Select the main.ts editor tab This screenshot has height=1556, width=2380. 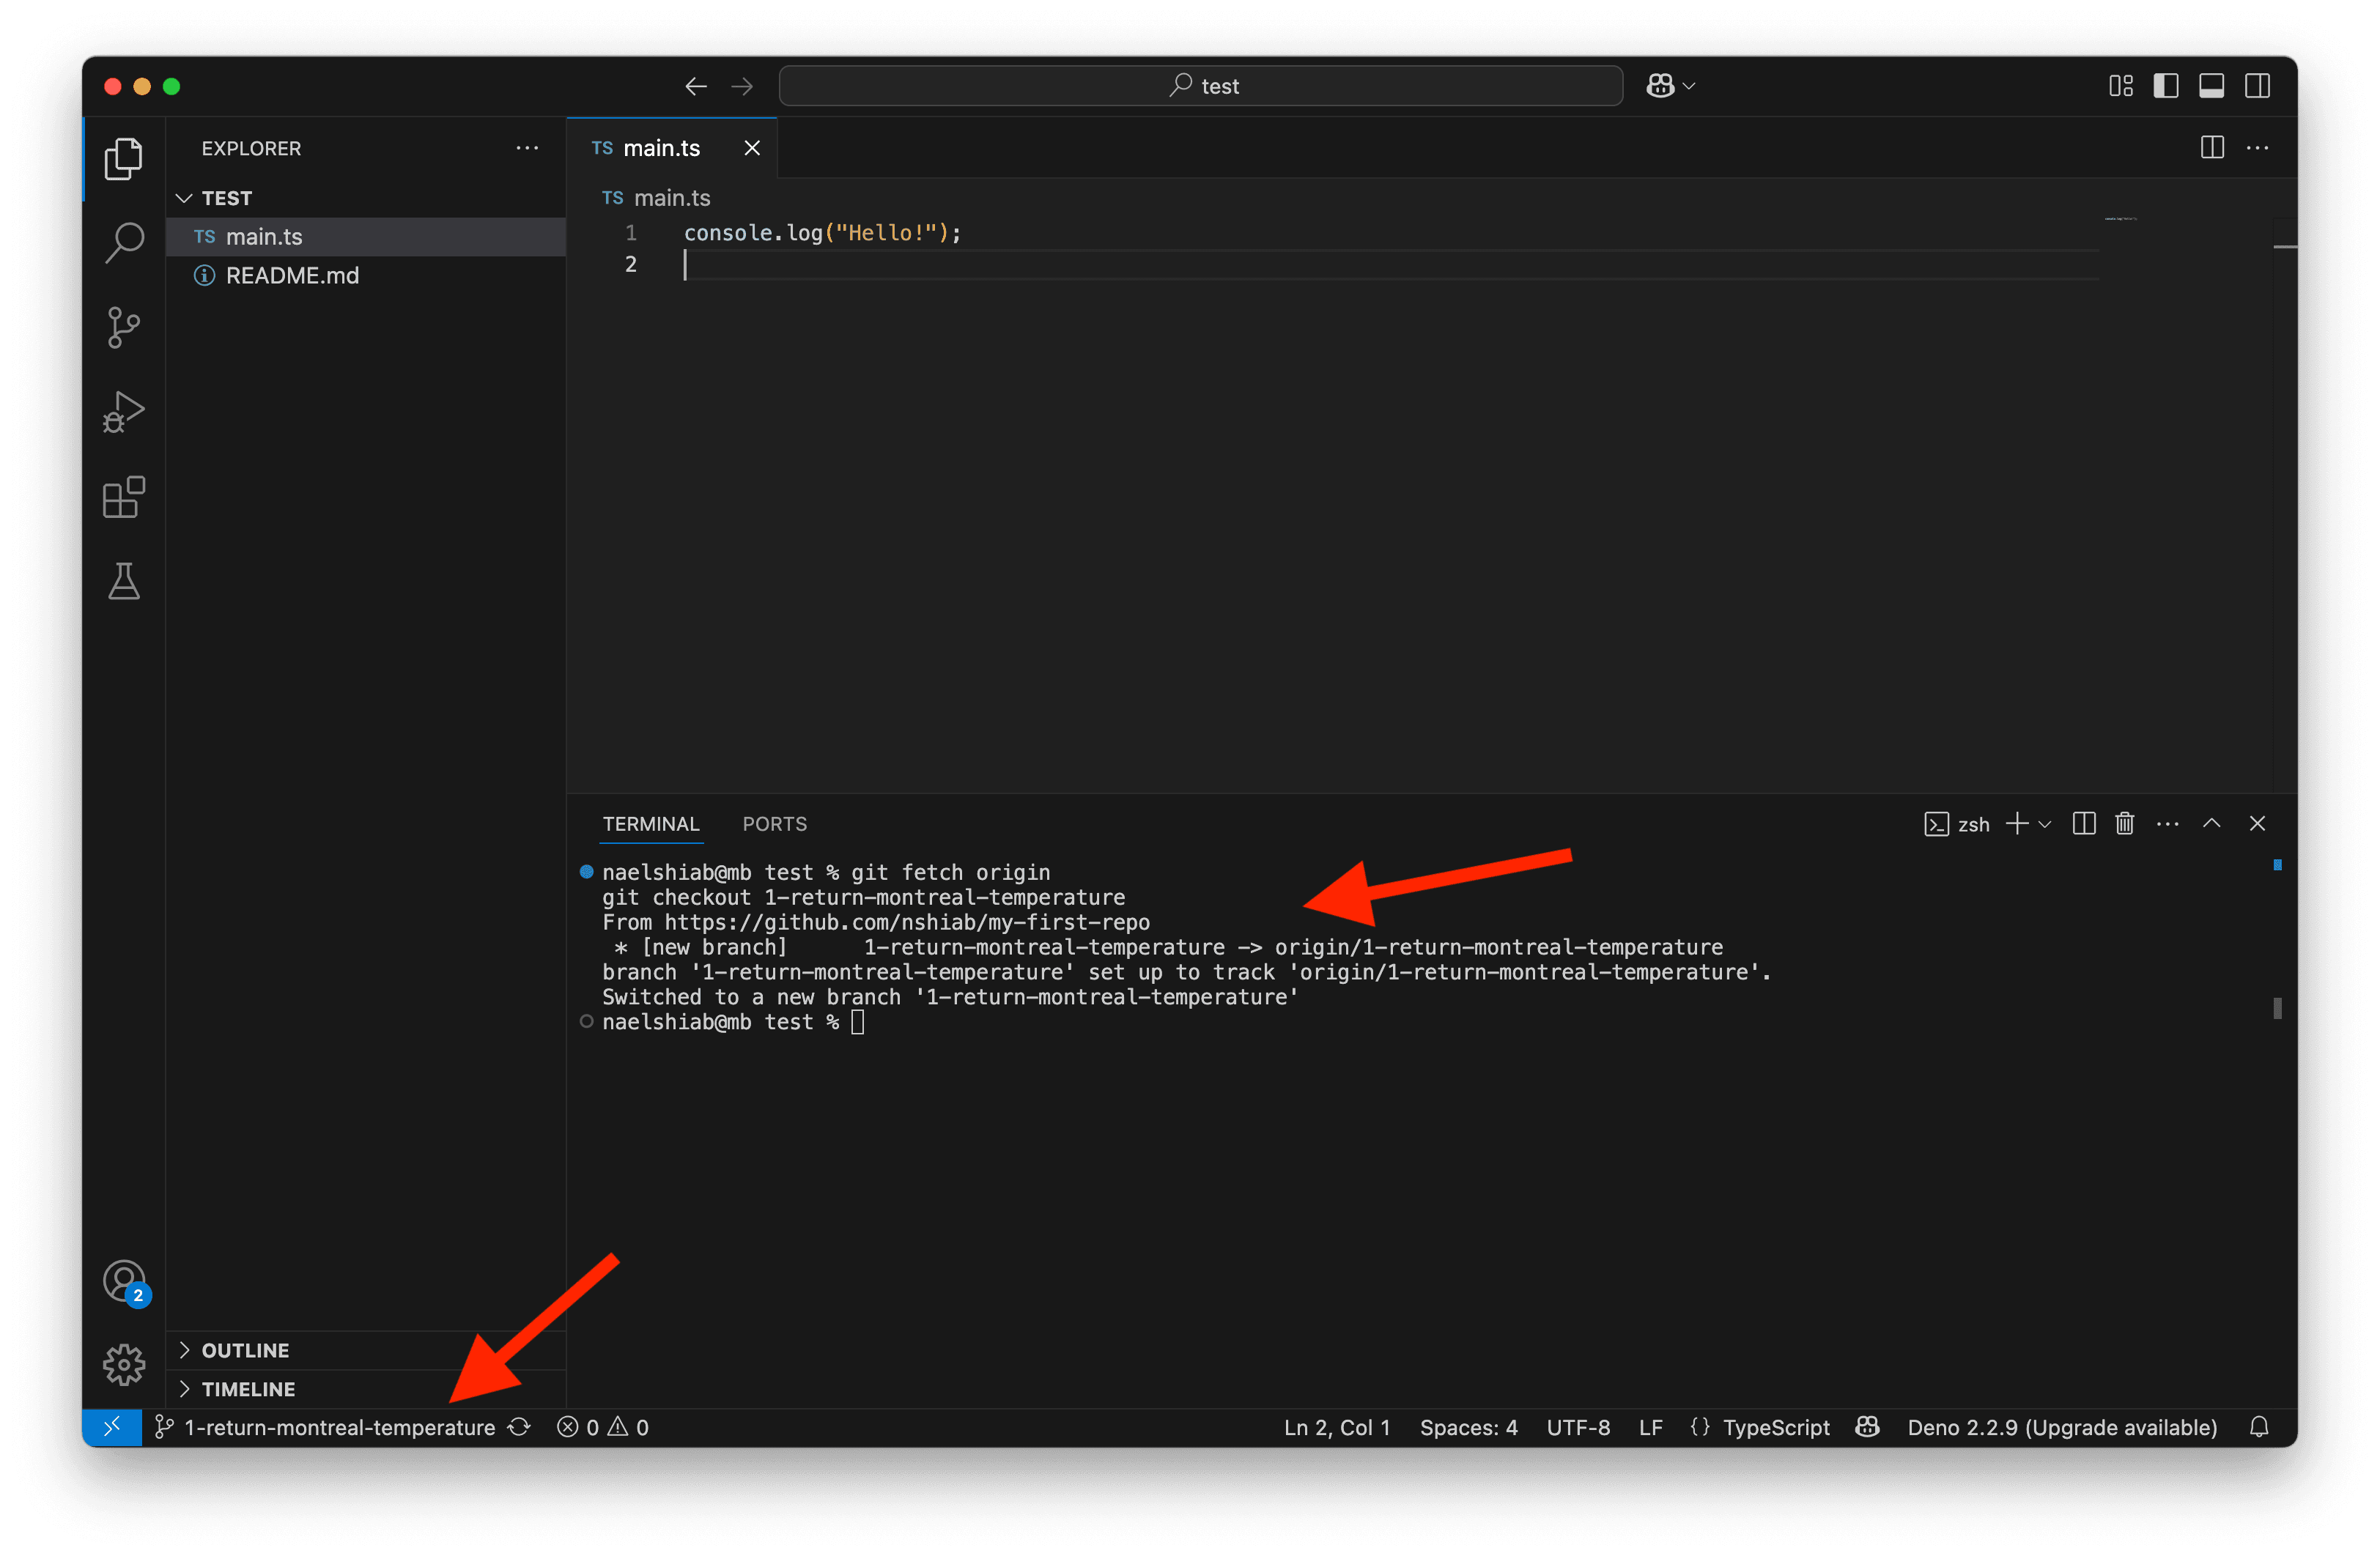661,148
